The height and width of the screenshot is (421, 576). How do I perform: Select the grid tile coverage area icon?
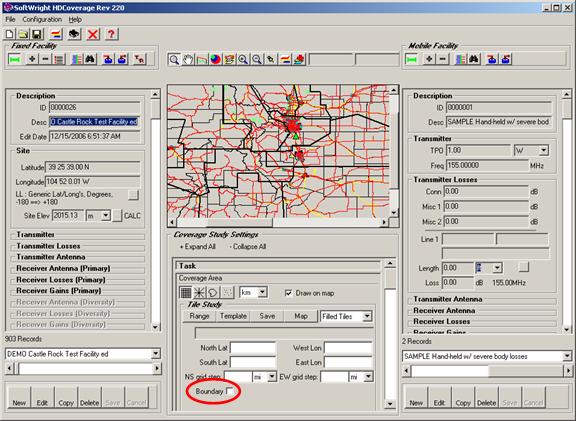(186, 293)
